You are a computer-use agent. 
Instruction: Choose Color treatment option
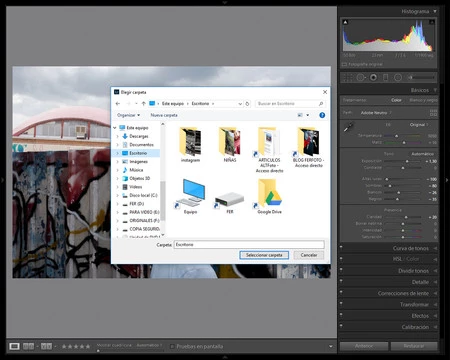(x=396, y=100)
